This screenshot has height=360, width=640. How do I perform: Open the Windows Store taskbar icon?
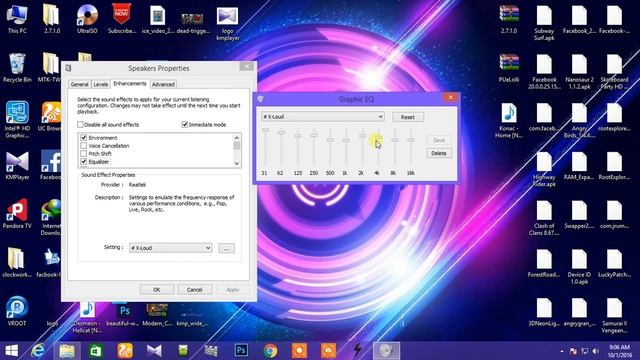pos(96,350)
